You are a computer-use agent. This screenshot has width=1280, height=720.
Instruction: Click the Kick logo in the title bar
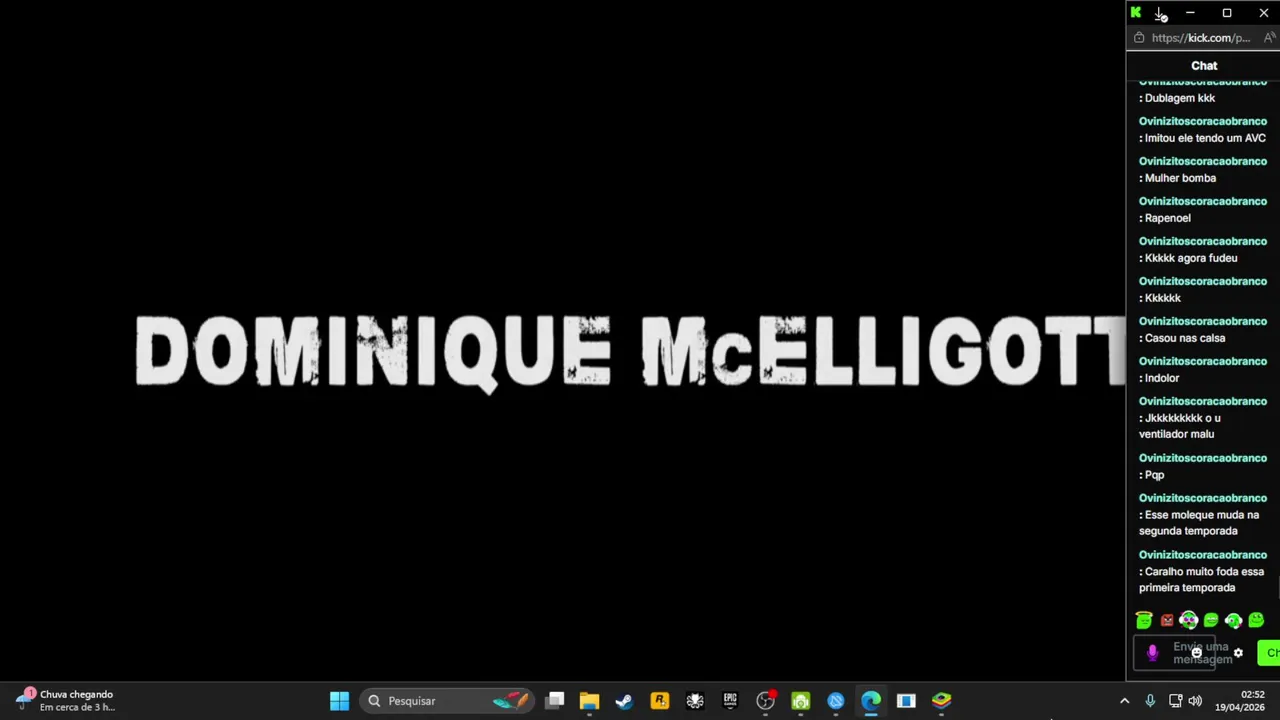1136,13
